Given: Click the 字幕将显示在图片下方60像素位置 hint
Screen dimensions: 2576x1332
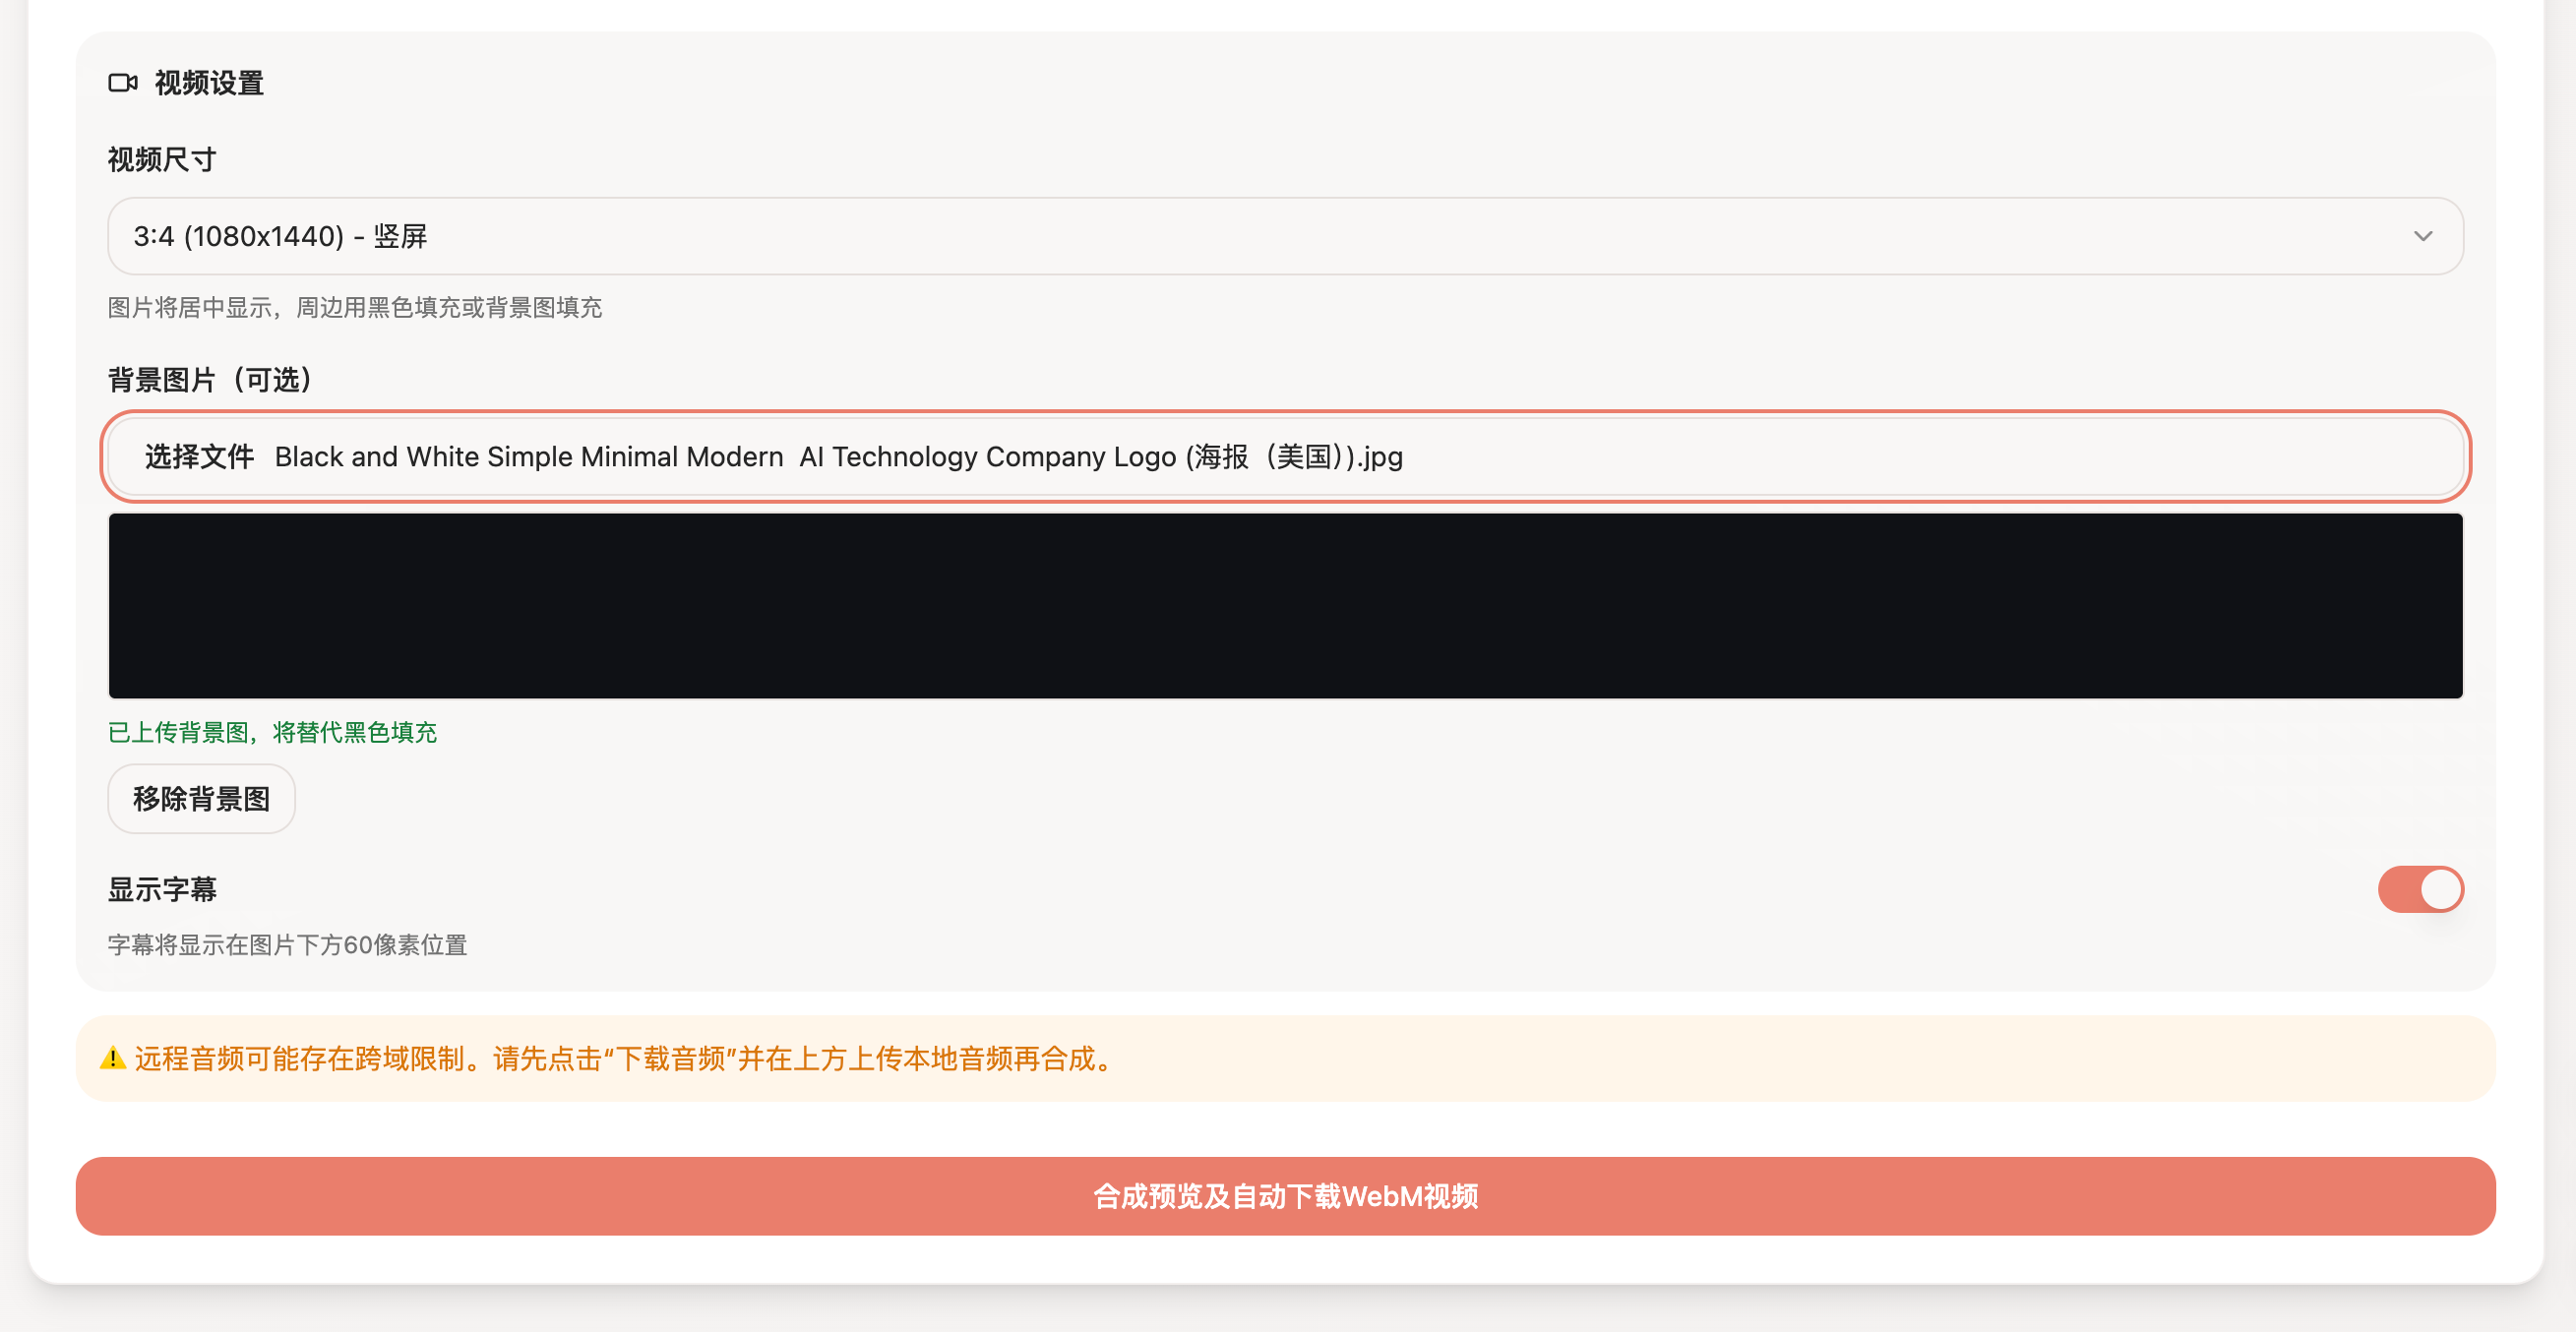Looking at the screenshot, I should point(287,945).
